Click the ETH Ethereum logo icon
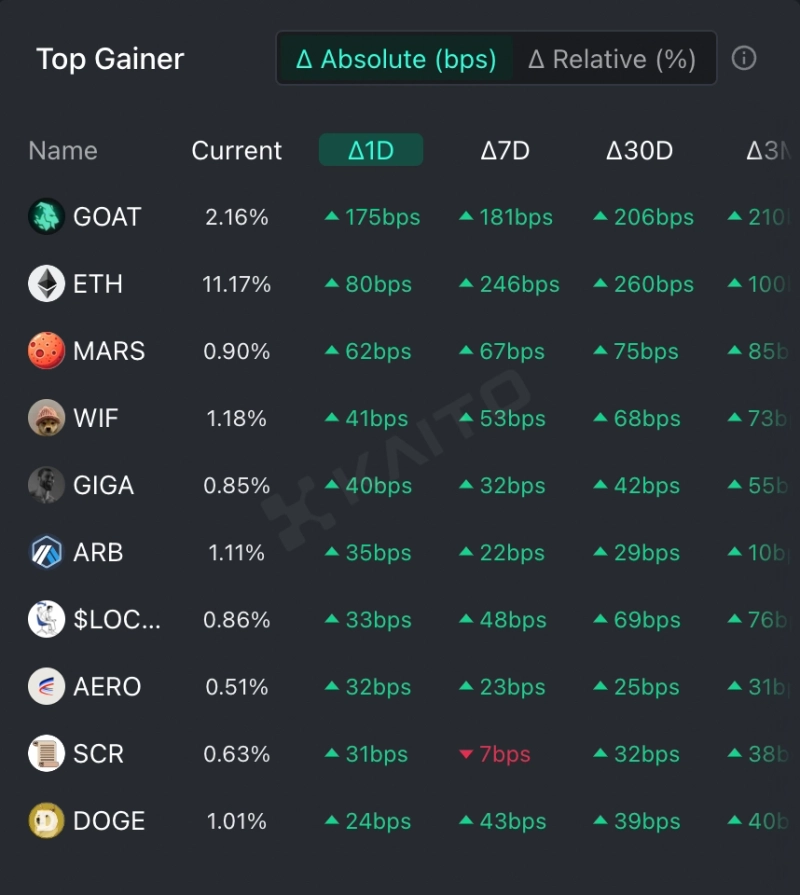800x895 pixels. (46, 284)
